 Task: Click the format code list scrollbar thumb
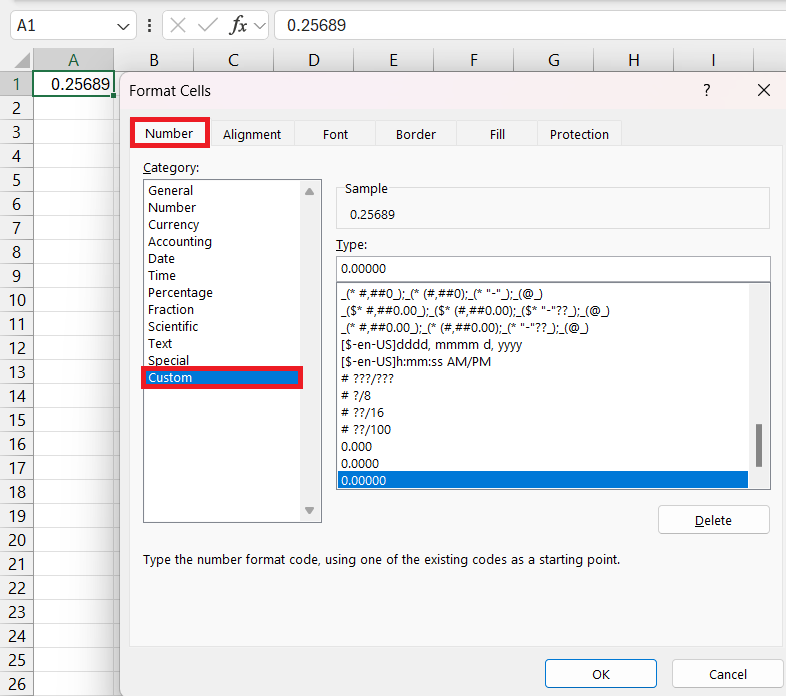(759, 445)
